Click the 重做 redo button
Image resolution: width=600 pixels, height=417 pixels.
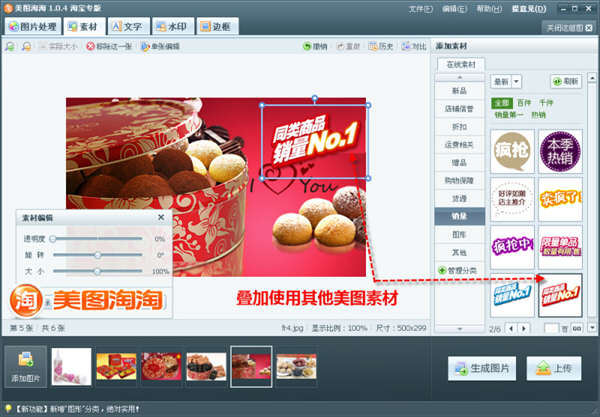348,46
